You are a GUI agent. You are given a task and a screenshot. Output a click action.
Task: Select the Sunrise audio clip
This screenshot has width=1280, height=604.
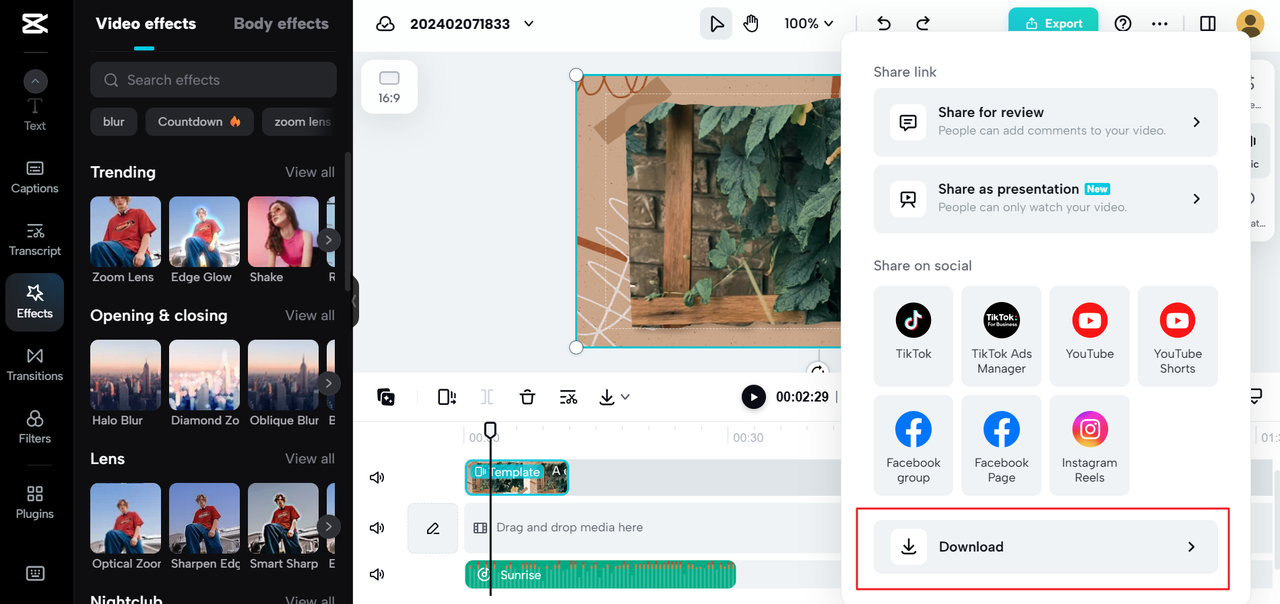[x=600, y=574]
